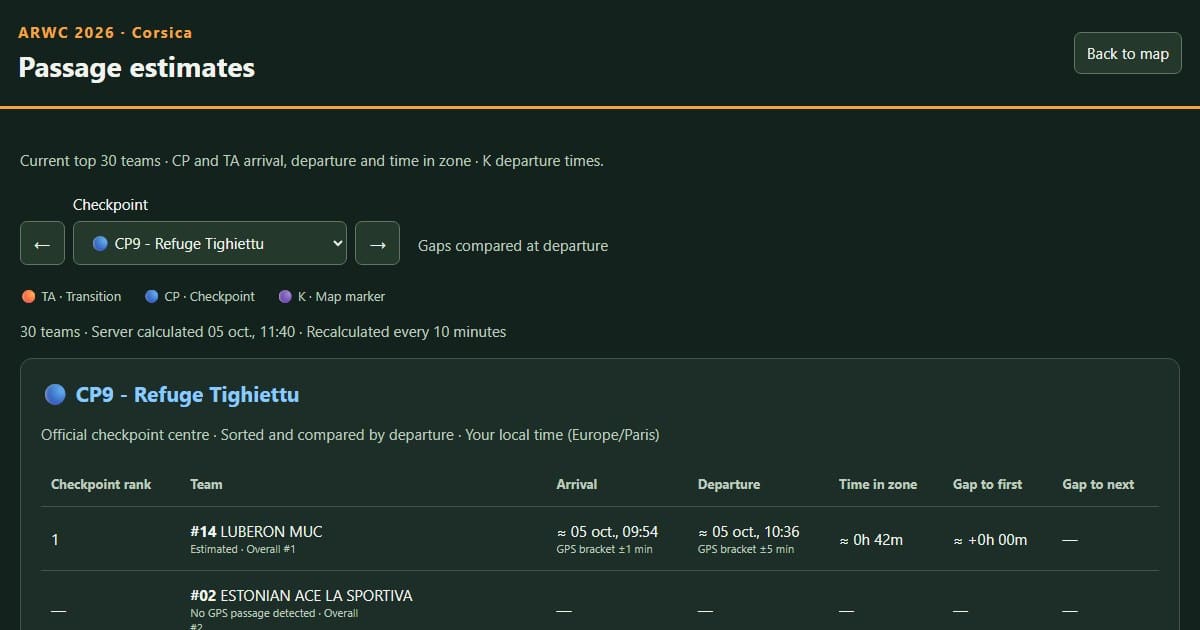Click the Back to map button

click(1127, 53)
